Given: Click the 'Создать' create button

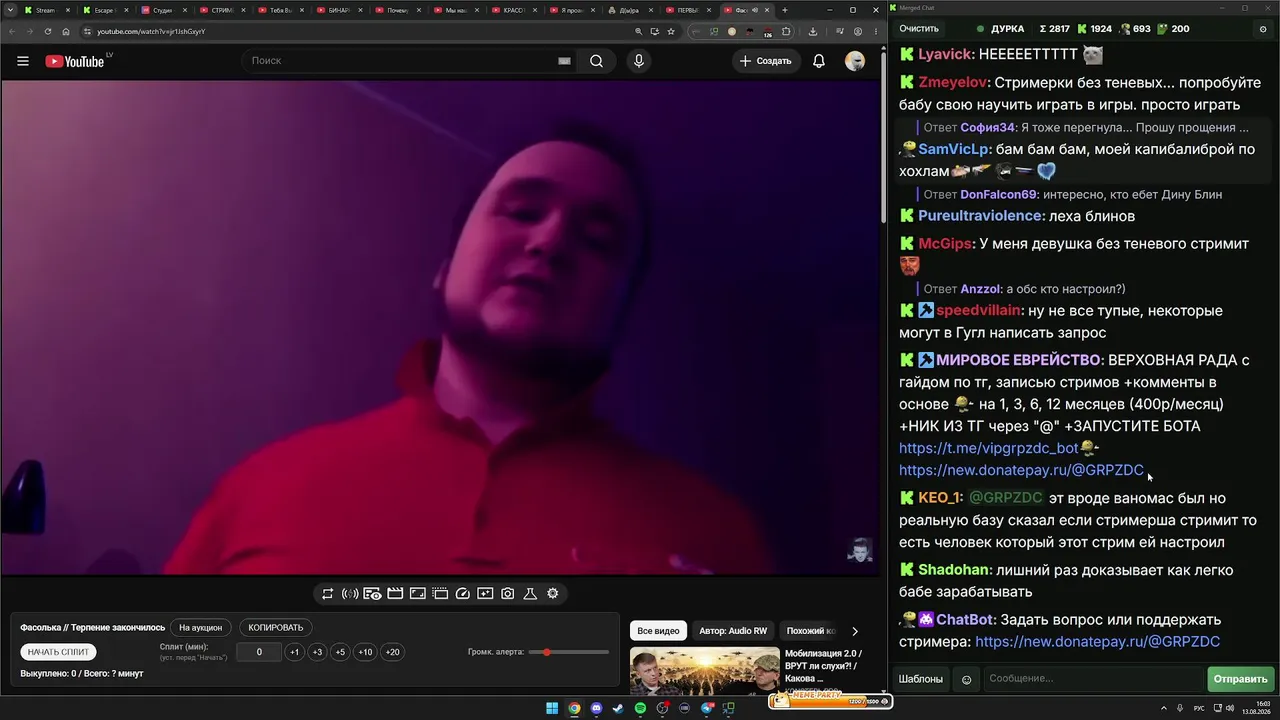Looking at the screenshot, I should [766, 61].
